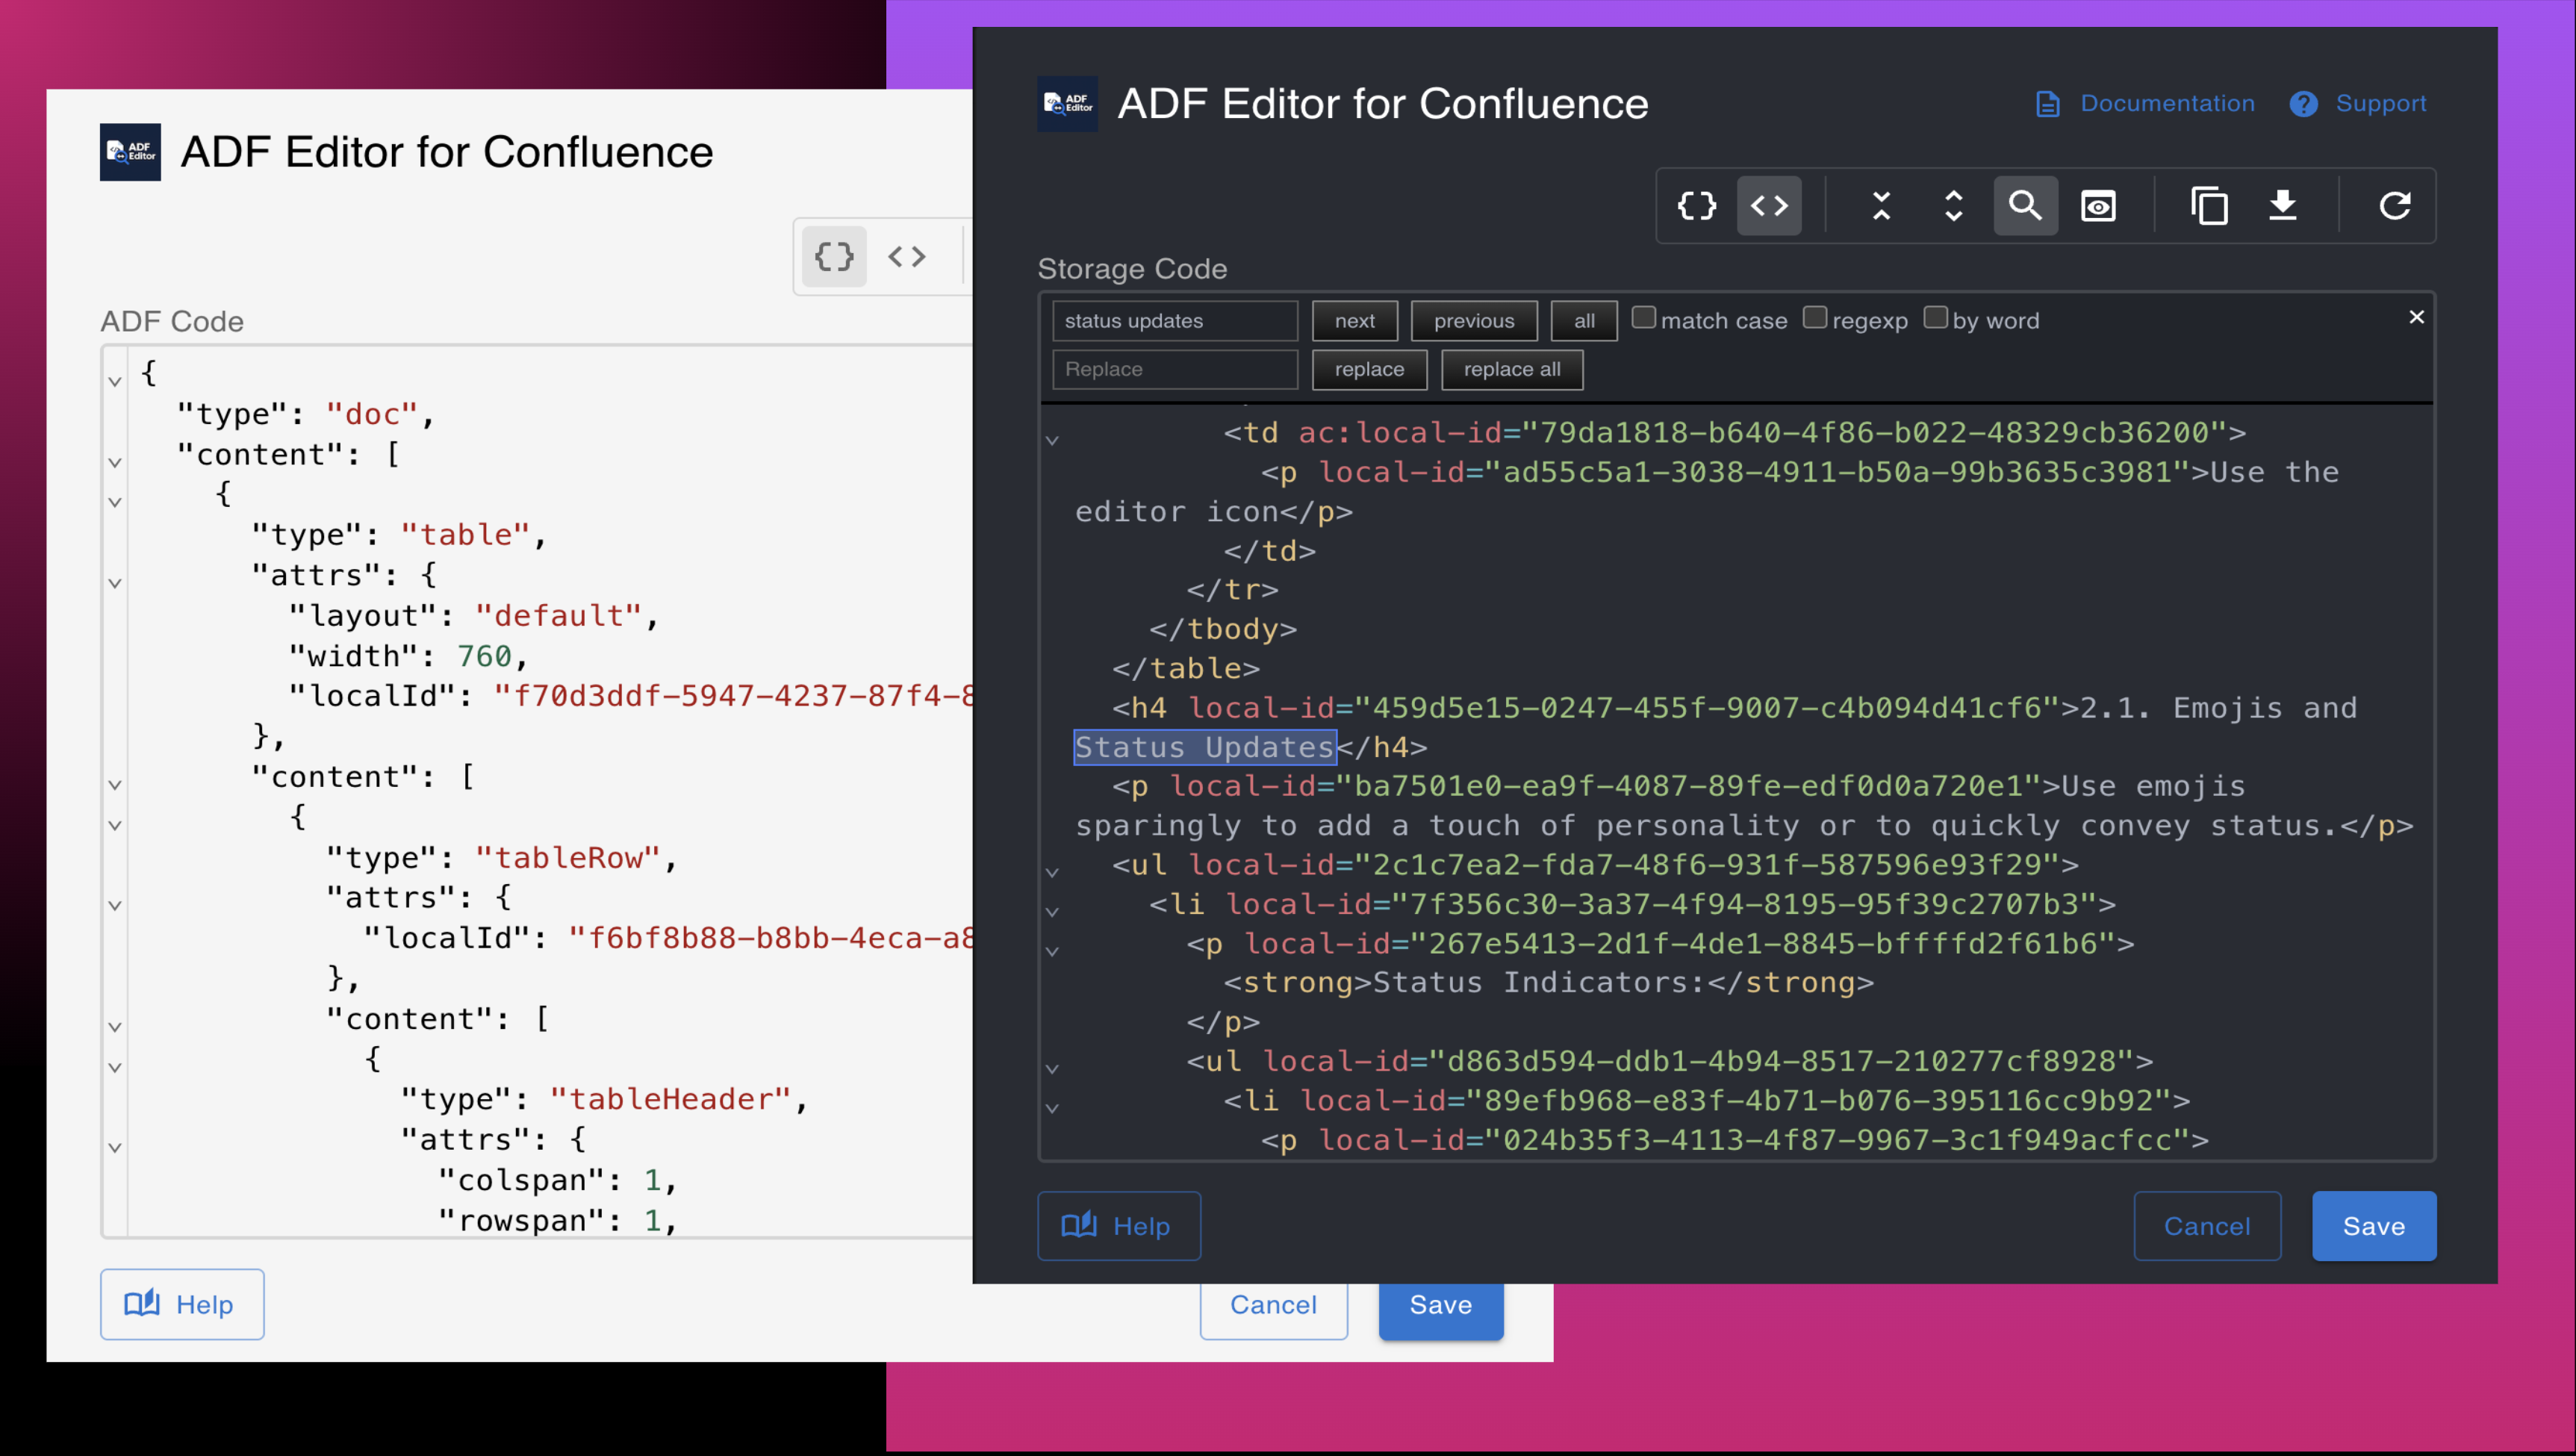This screenshot has height=1456, width=2576.
Task: Click the next search match button
Action: tap(1354, 321)
